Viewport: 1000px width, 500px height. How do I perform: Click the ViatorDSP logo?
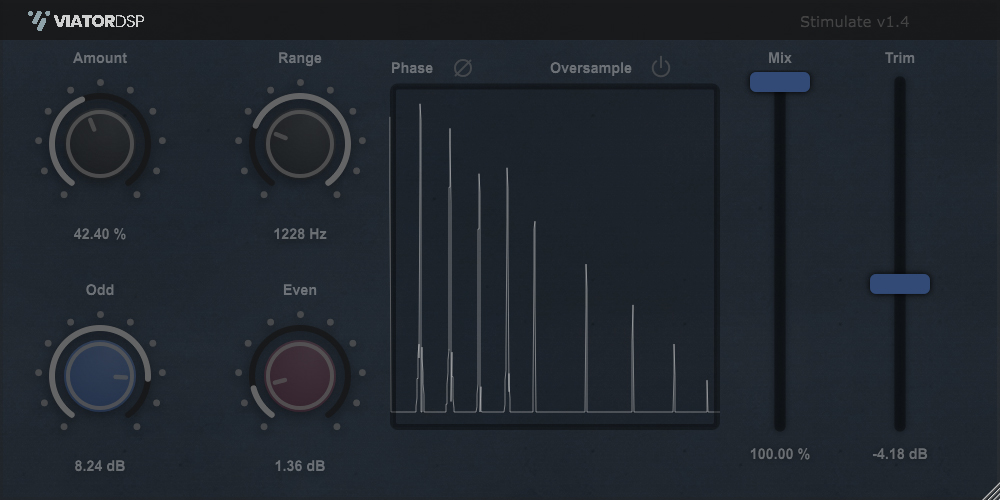click(86, 21)
